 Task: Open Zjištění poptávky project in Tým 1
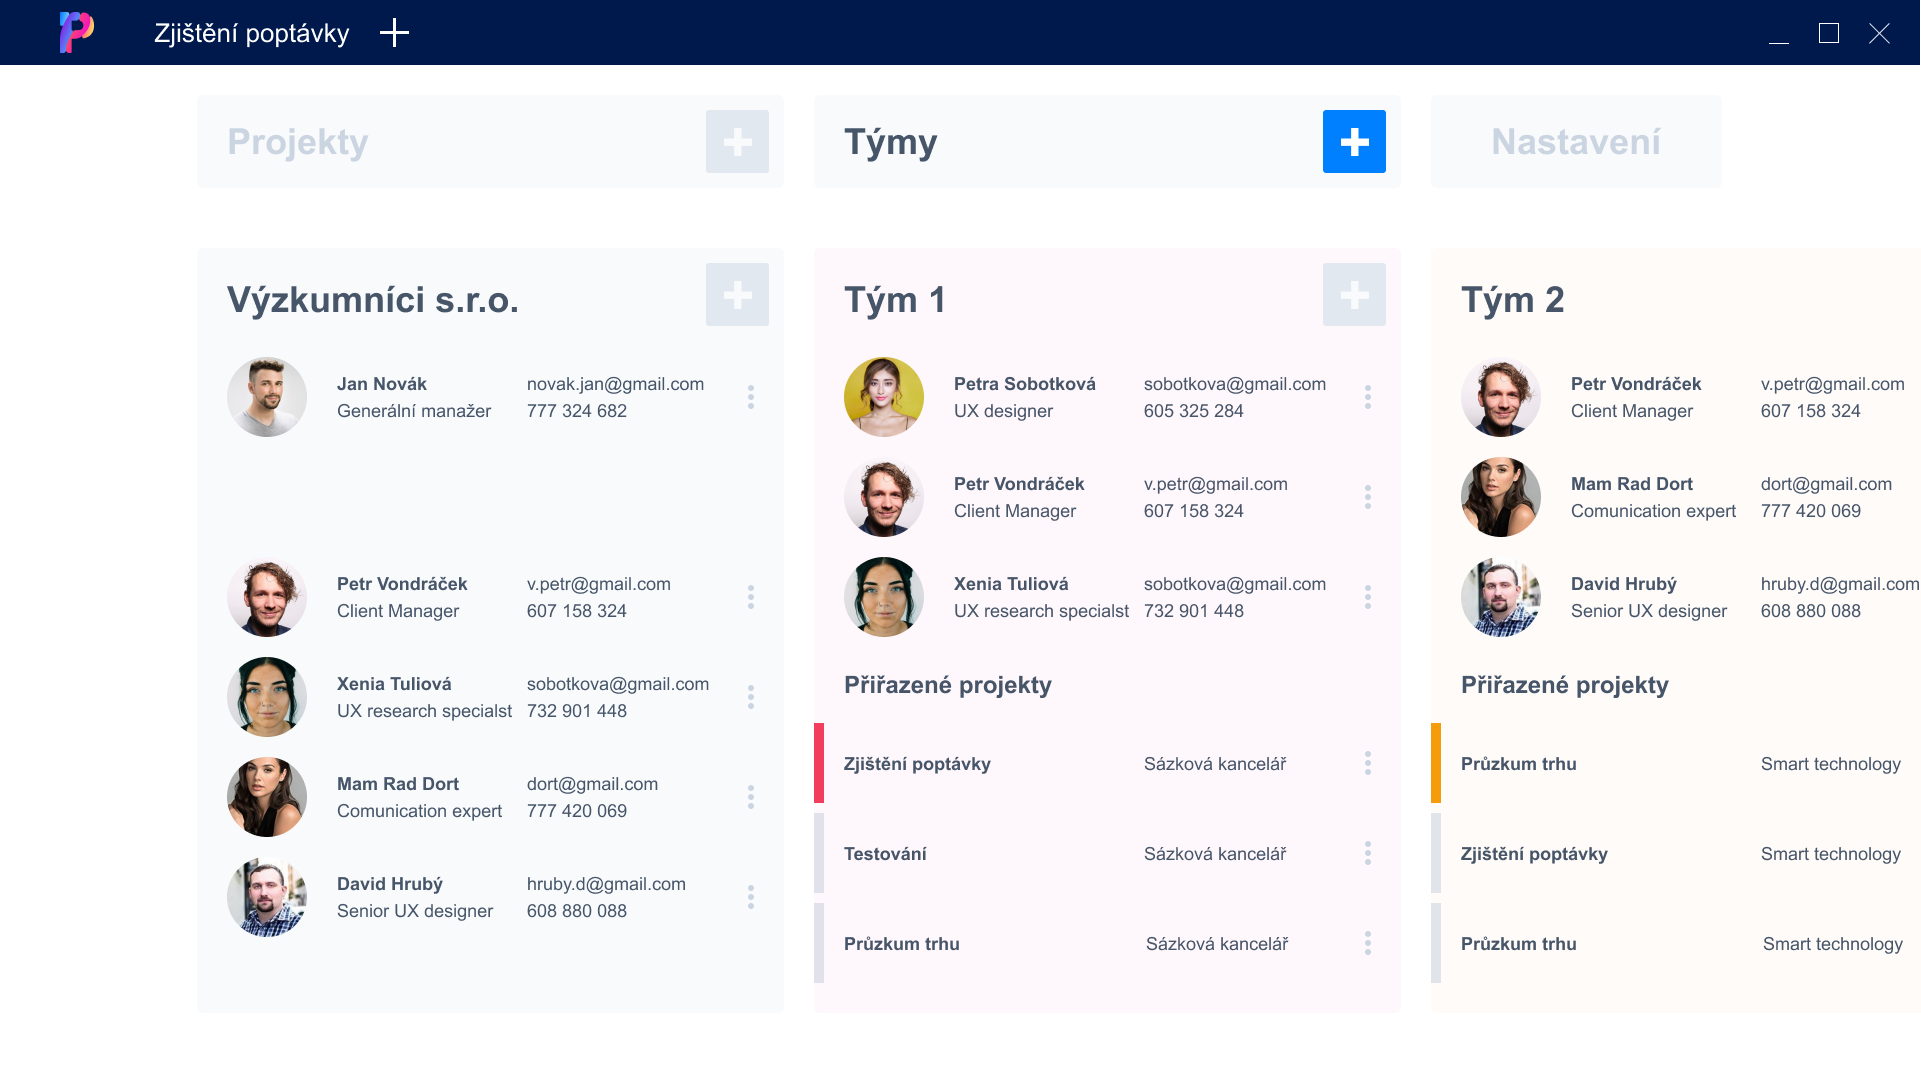(917, 764)
